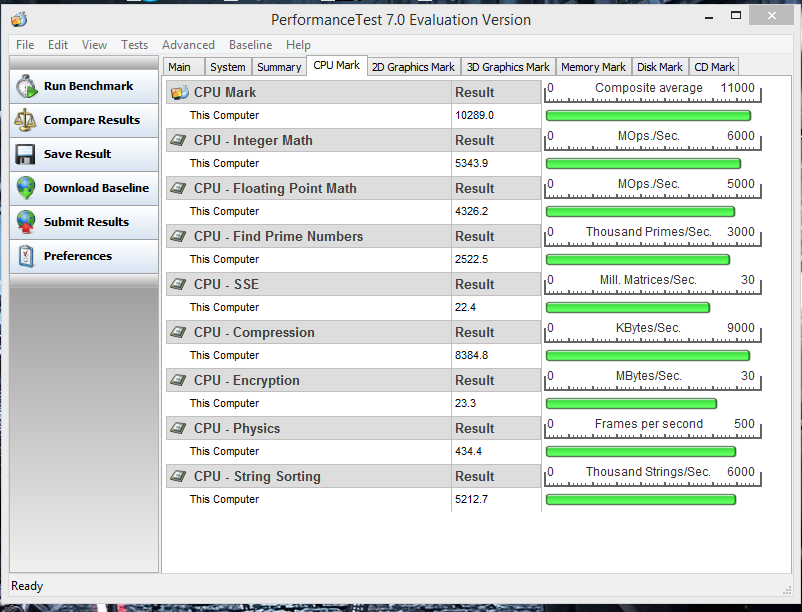The width and height of the screenshot is (802, 612).
Task: Click the chip icon next to CPU - Physics
Action: click(x=178, y=428)
